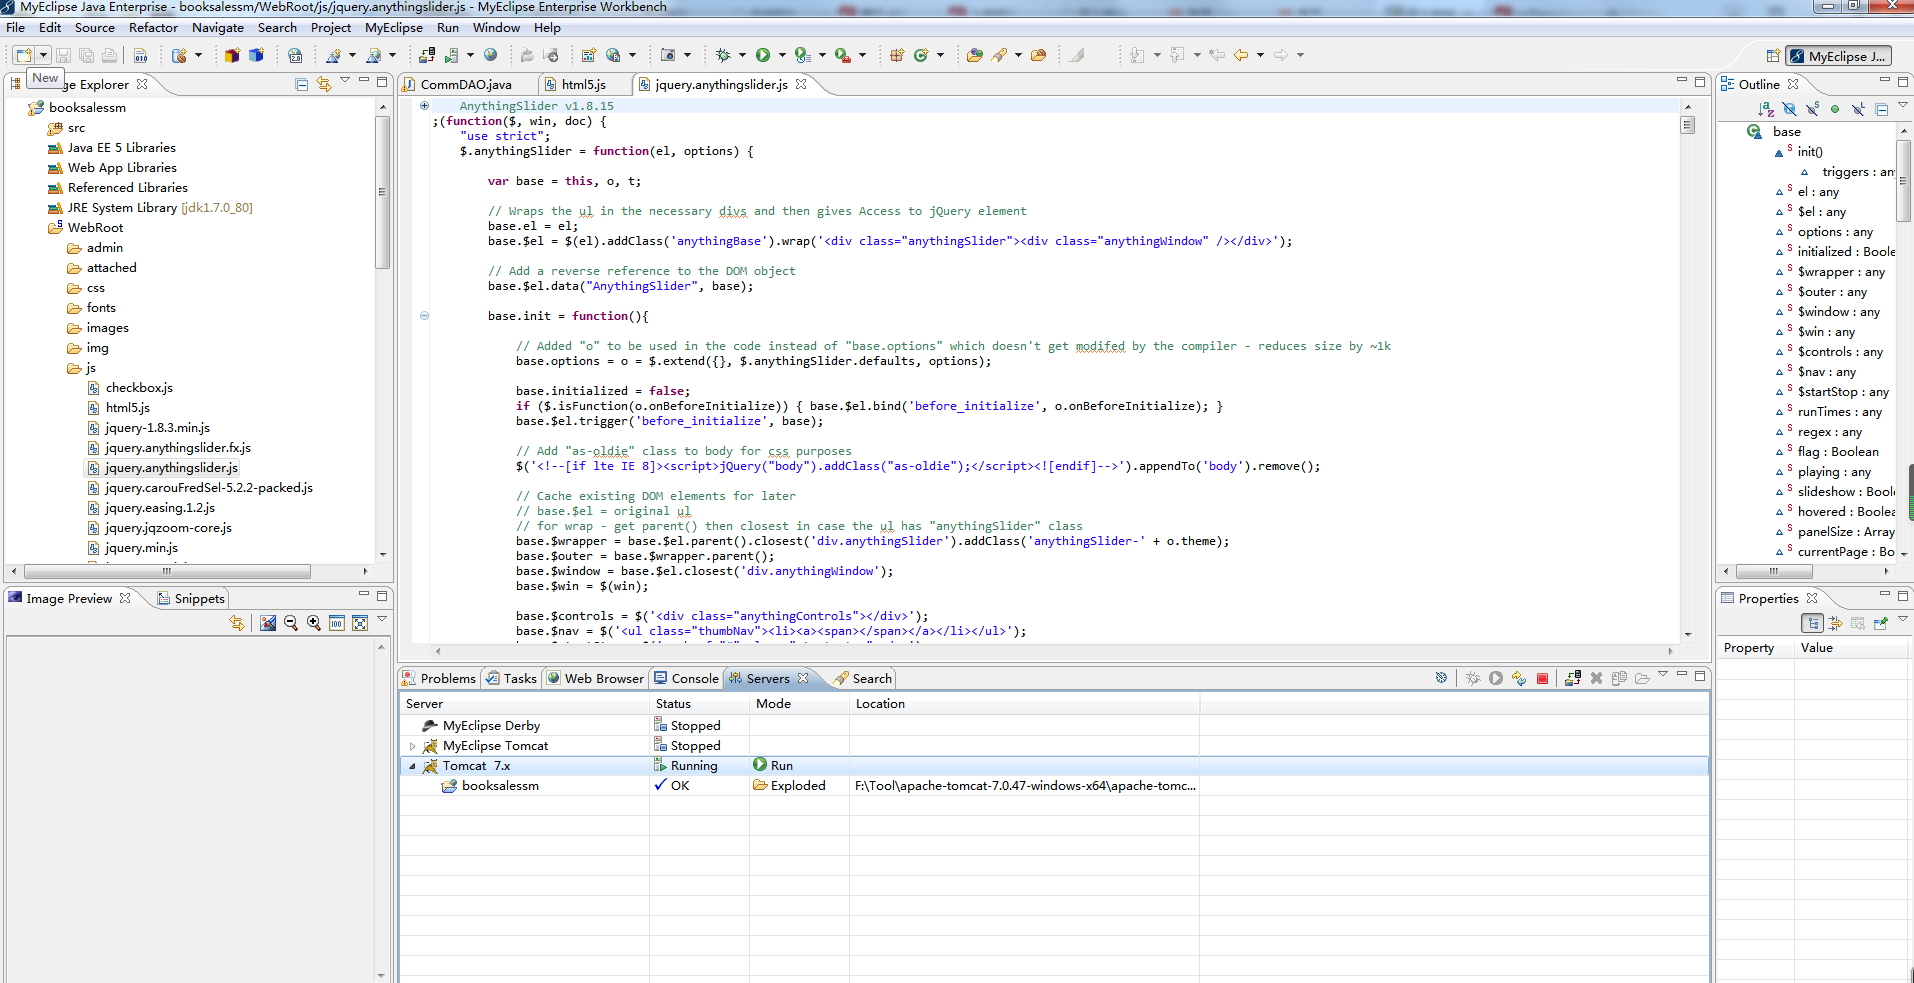Switch to Console tab

point(686,678)
